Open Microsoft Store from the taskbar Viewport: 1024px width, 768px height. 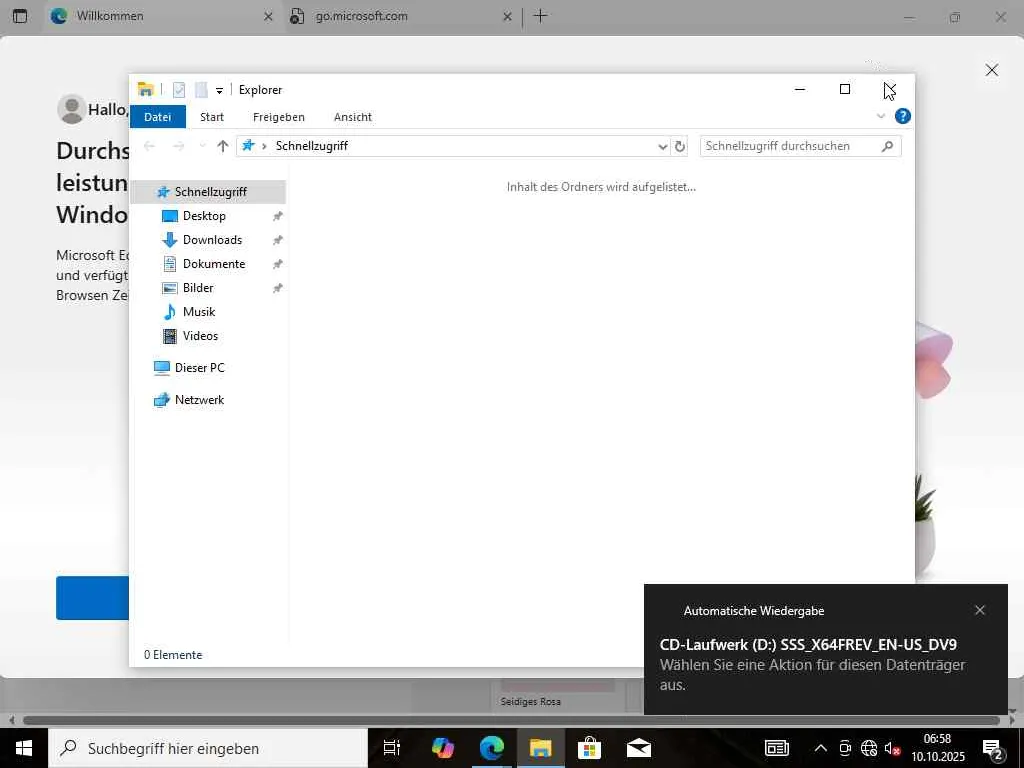tap(589, 748)
